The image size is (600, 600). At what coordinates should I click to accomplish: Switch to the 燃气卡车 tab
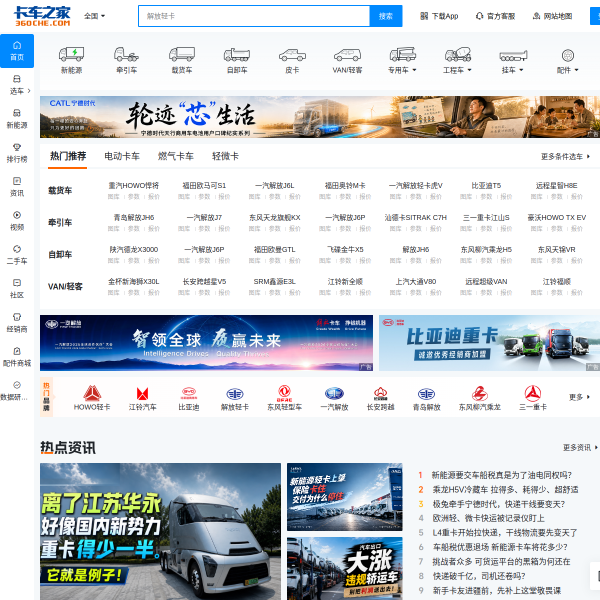tap(176, 156)
